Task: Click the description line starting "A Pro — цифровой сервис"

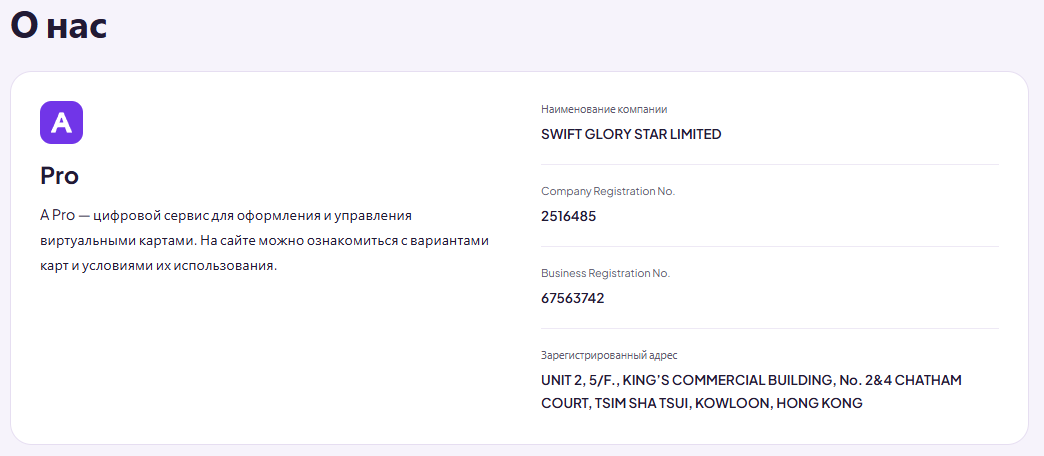Action: [x=226, y=216]
